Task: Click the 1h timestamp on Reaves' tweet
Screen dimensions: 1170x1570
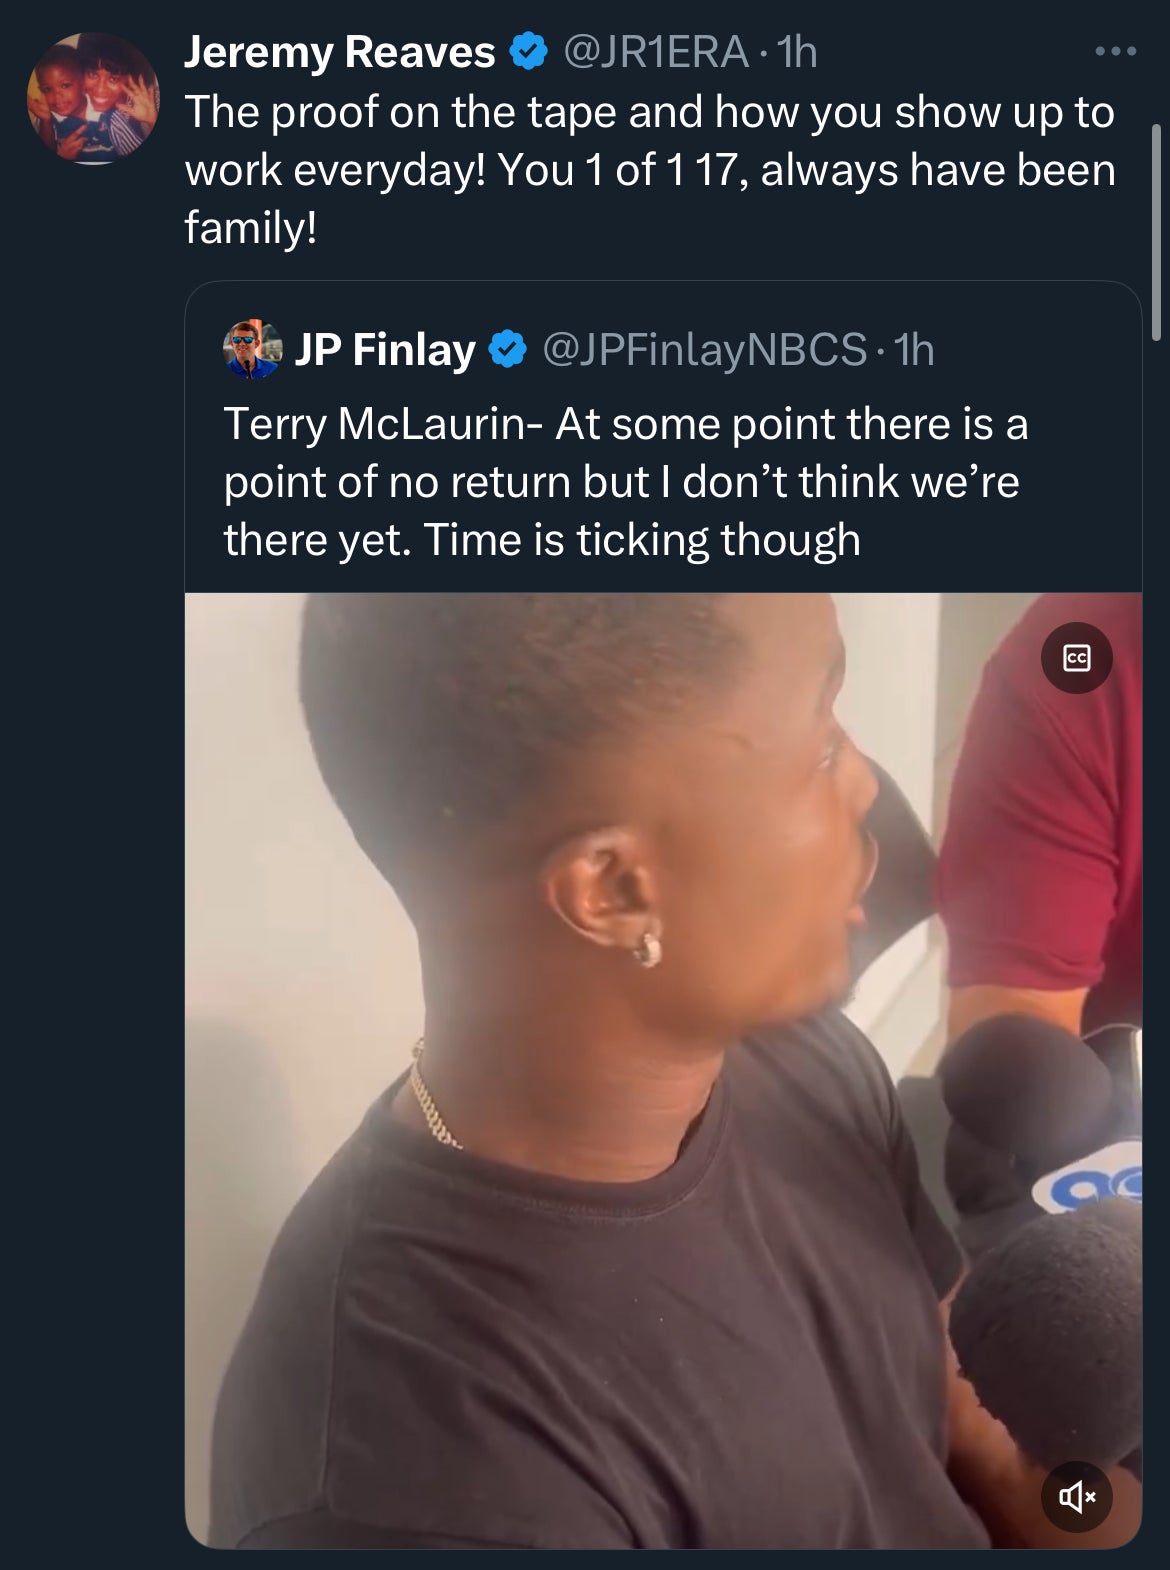Action: pyautogui.click(x=797, y=52)
